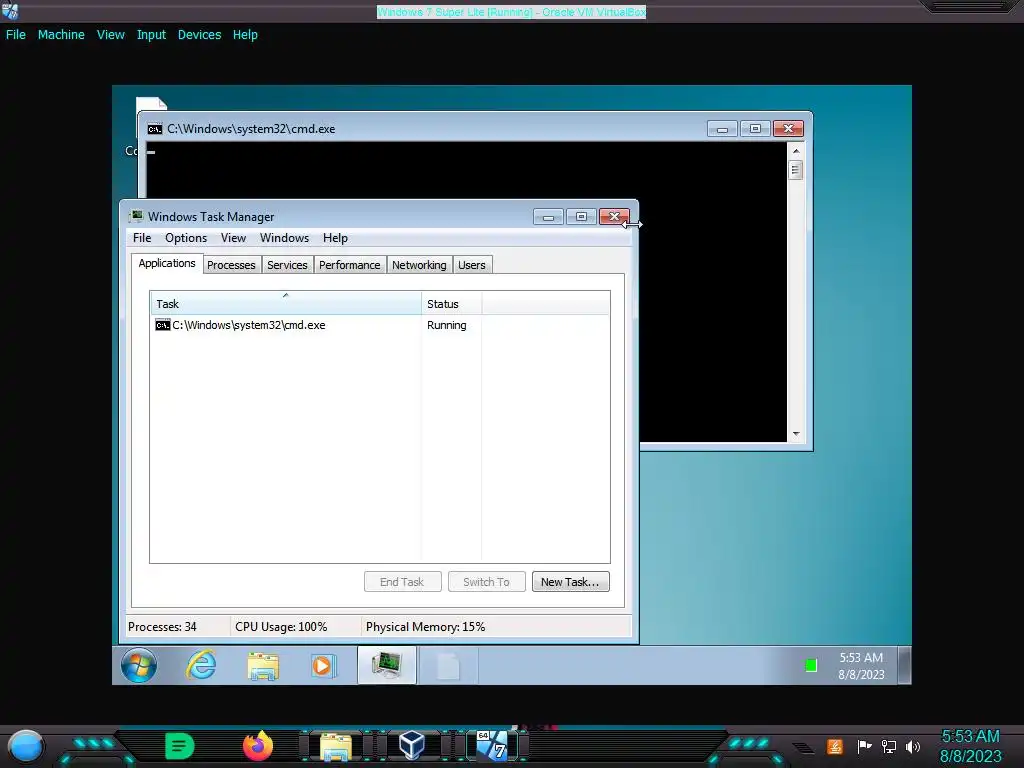Open Task Manager View menu
This screenshot has width=1024, height=768.
[x=233, y=238]
